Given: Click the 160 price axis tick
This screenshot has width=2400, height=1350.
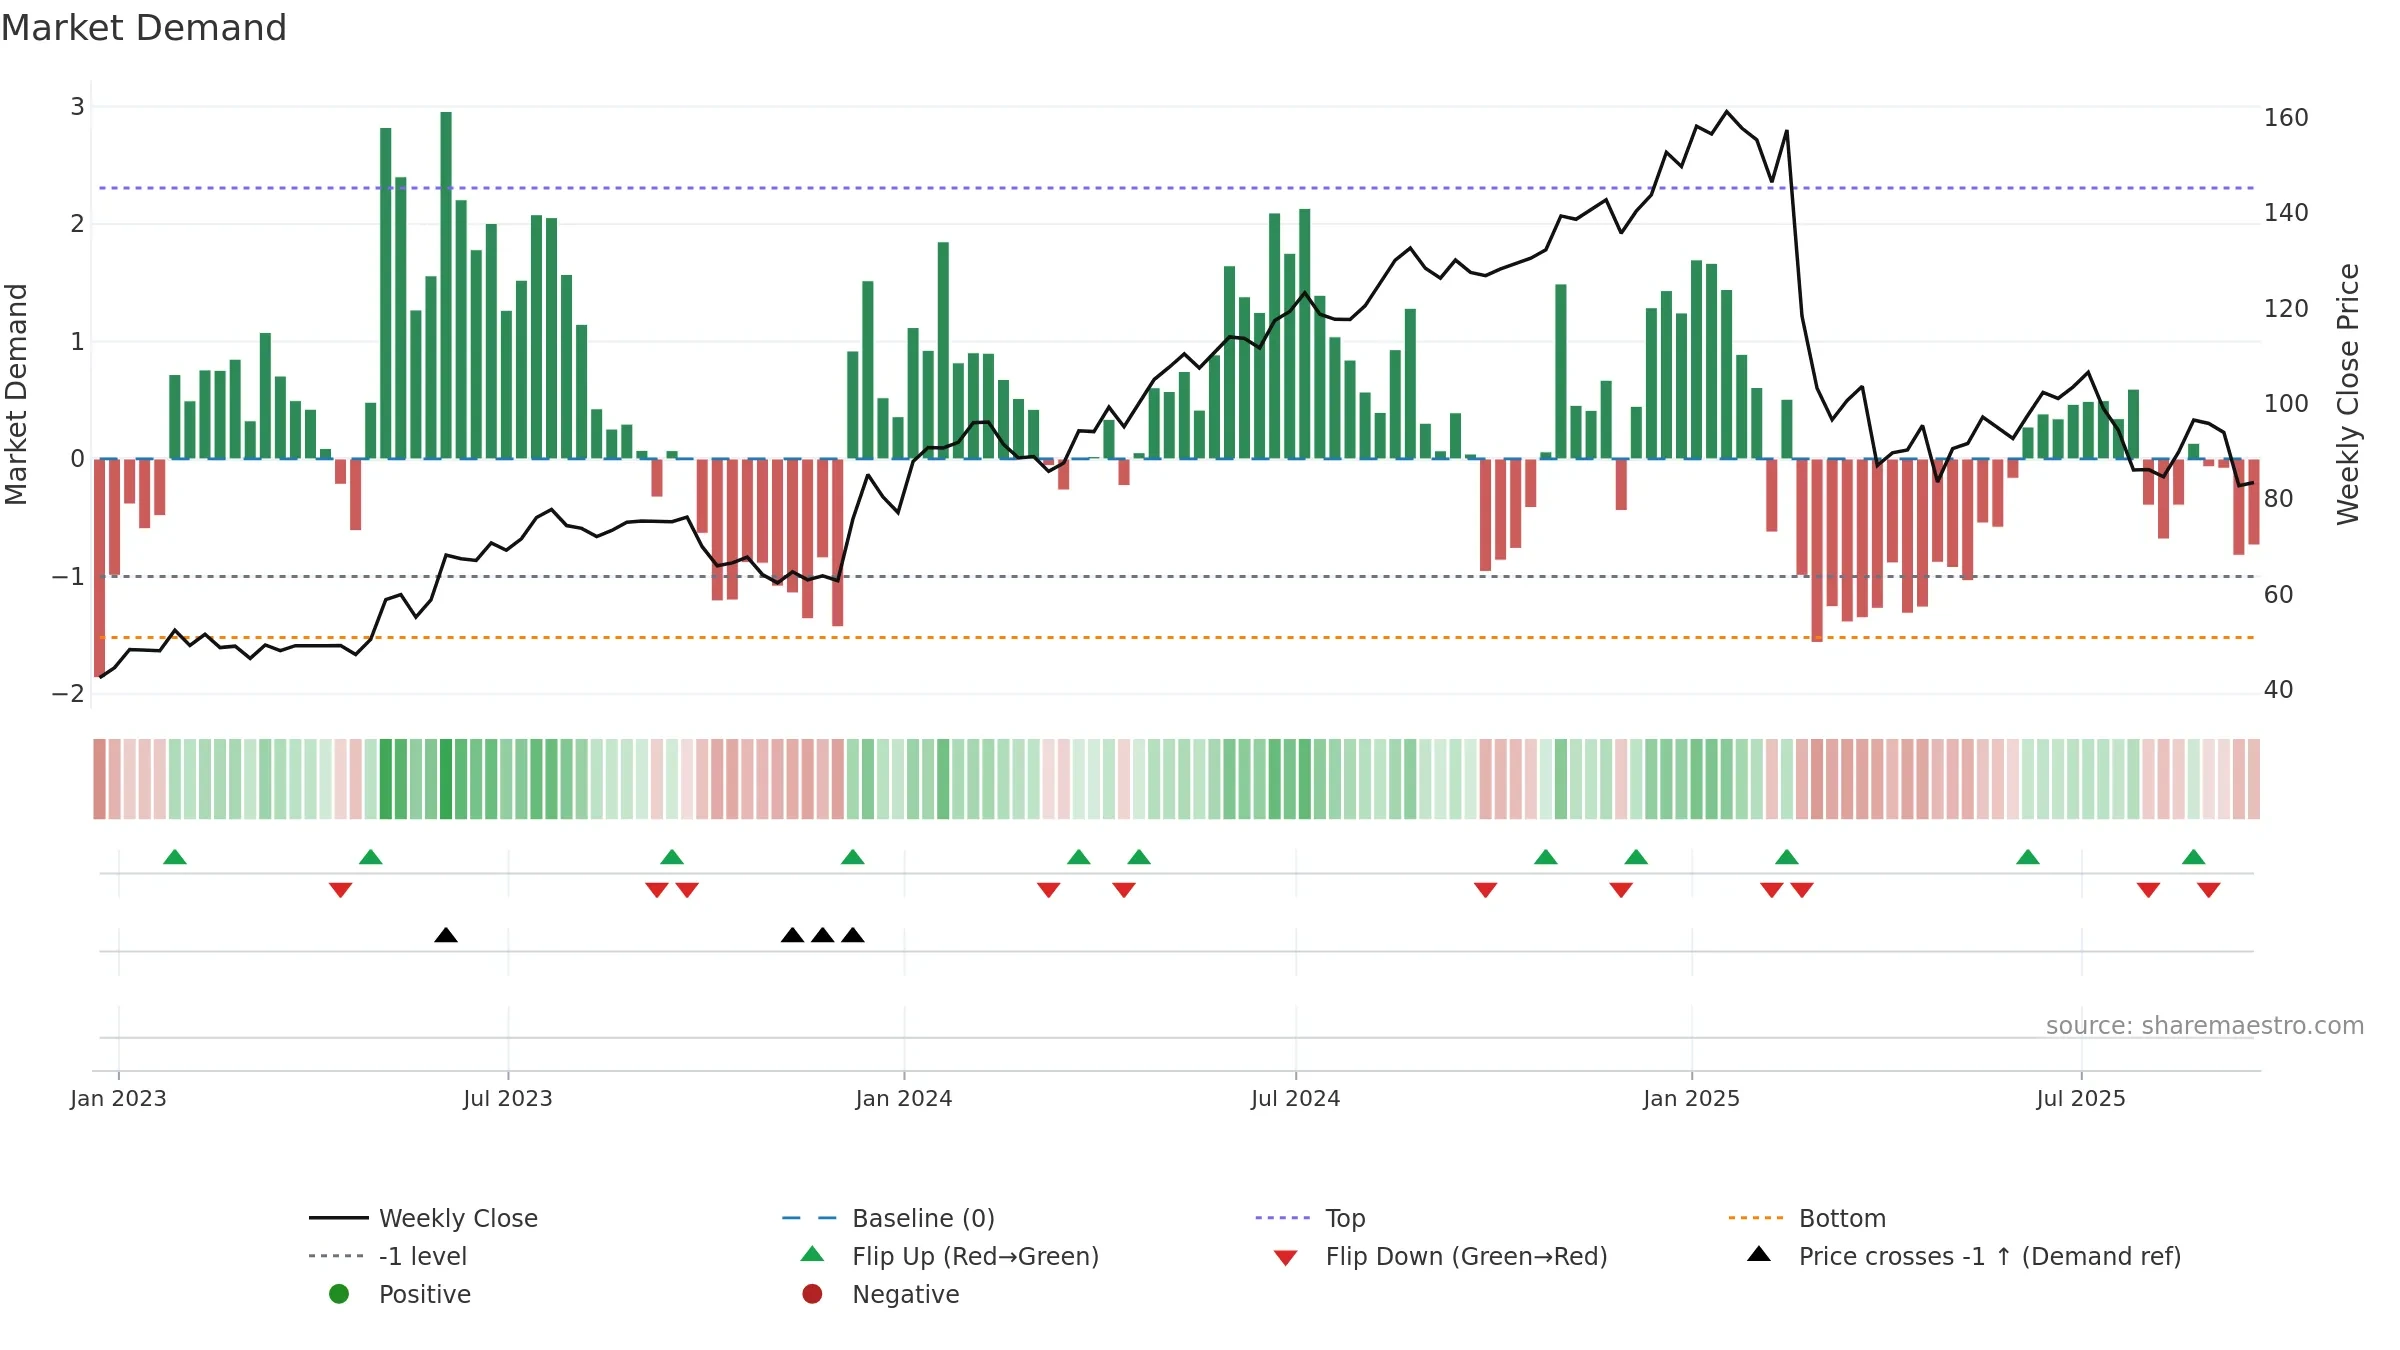Looking at the screenshot, I should pos(2286,118).
